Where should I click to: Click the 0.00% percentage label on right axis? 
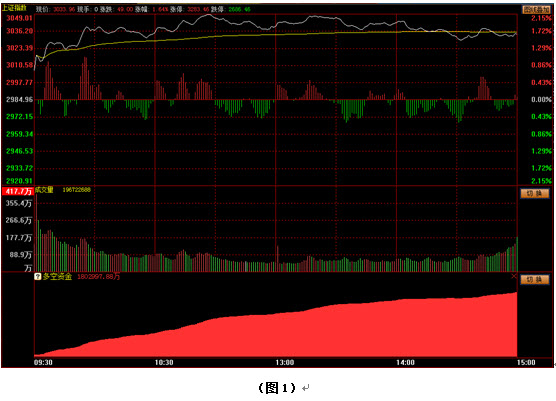(541, 100)
